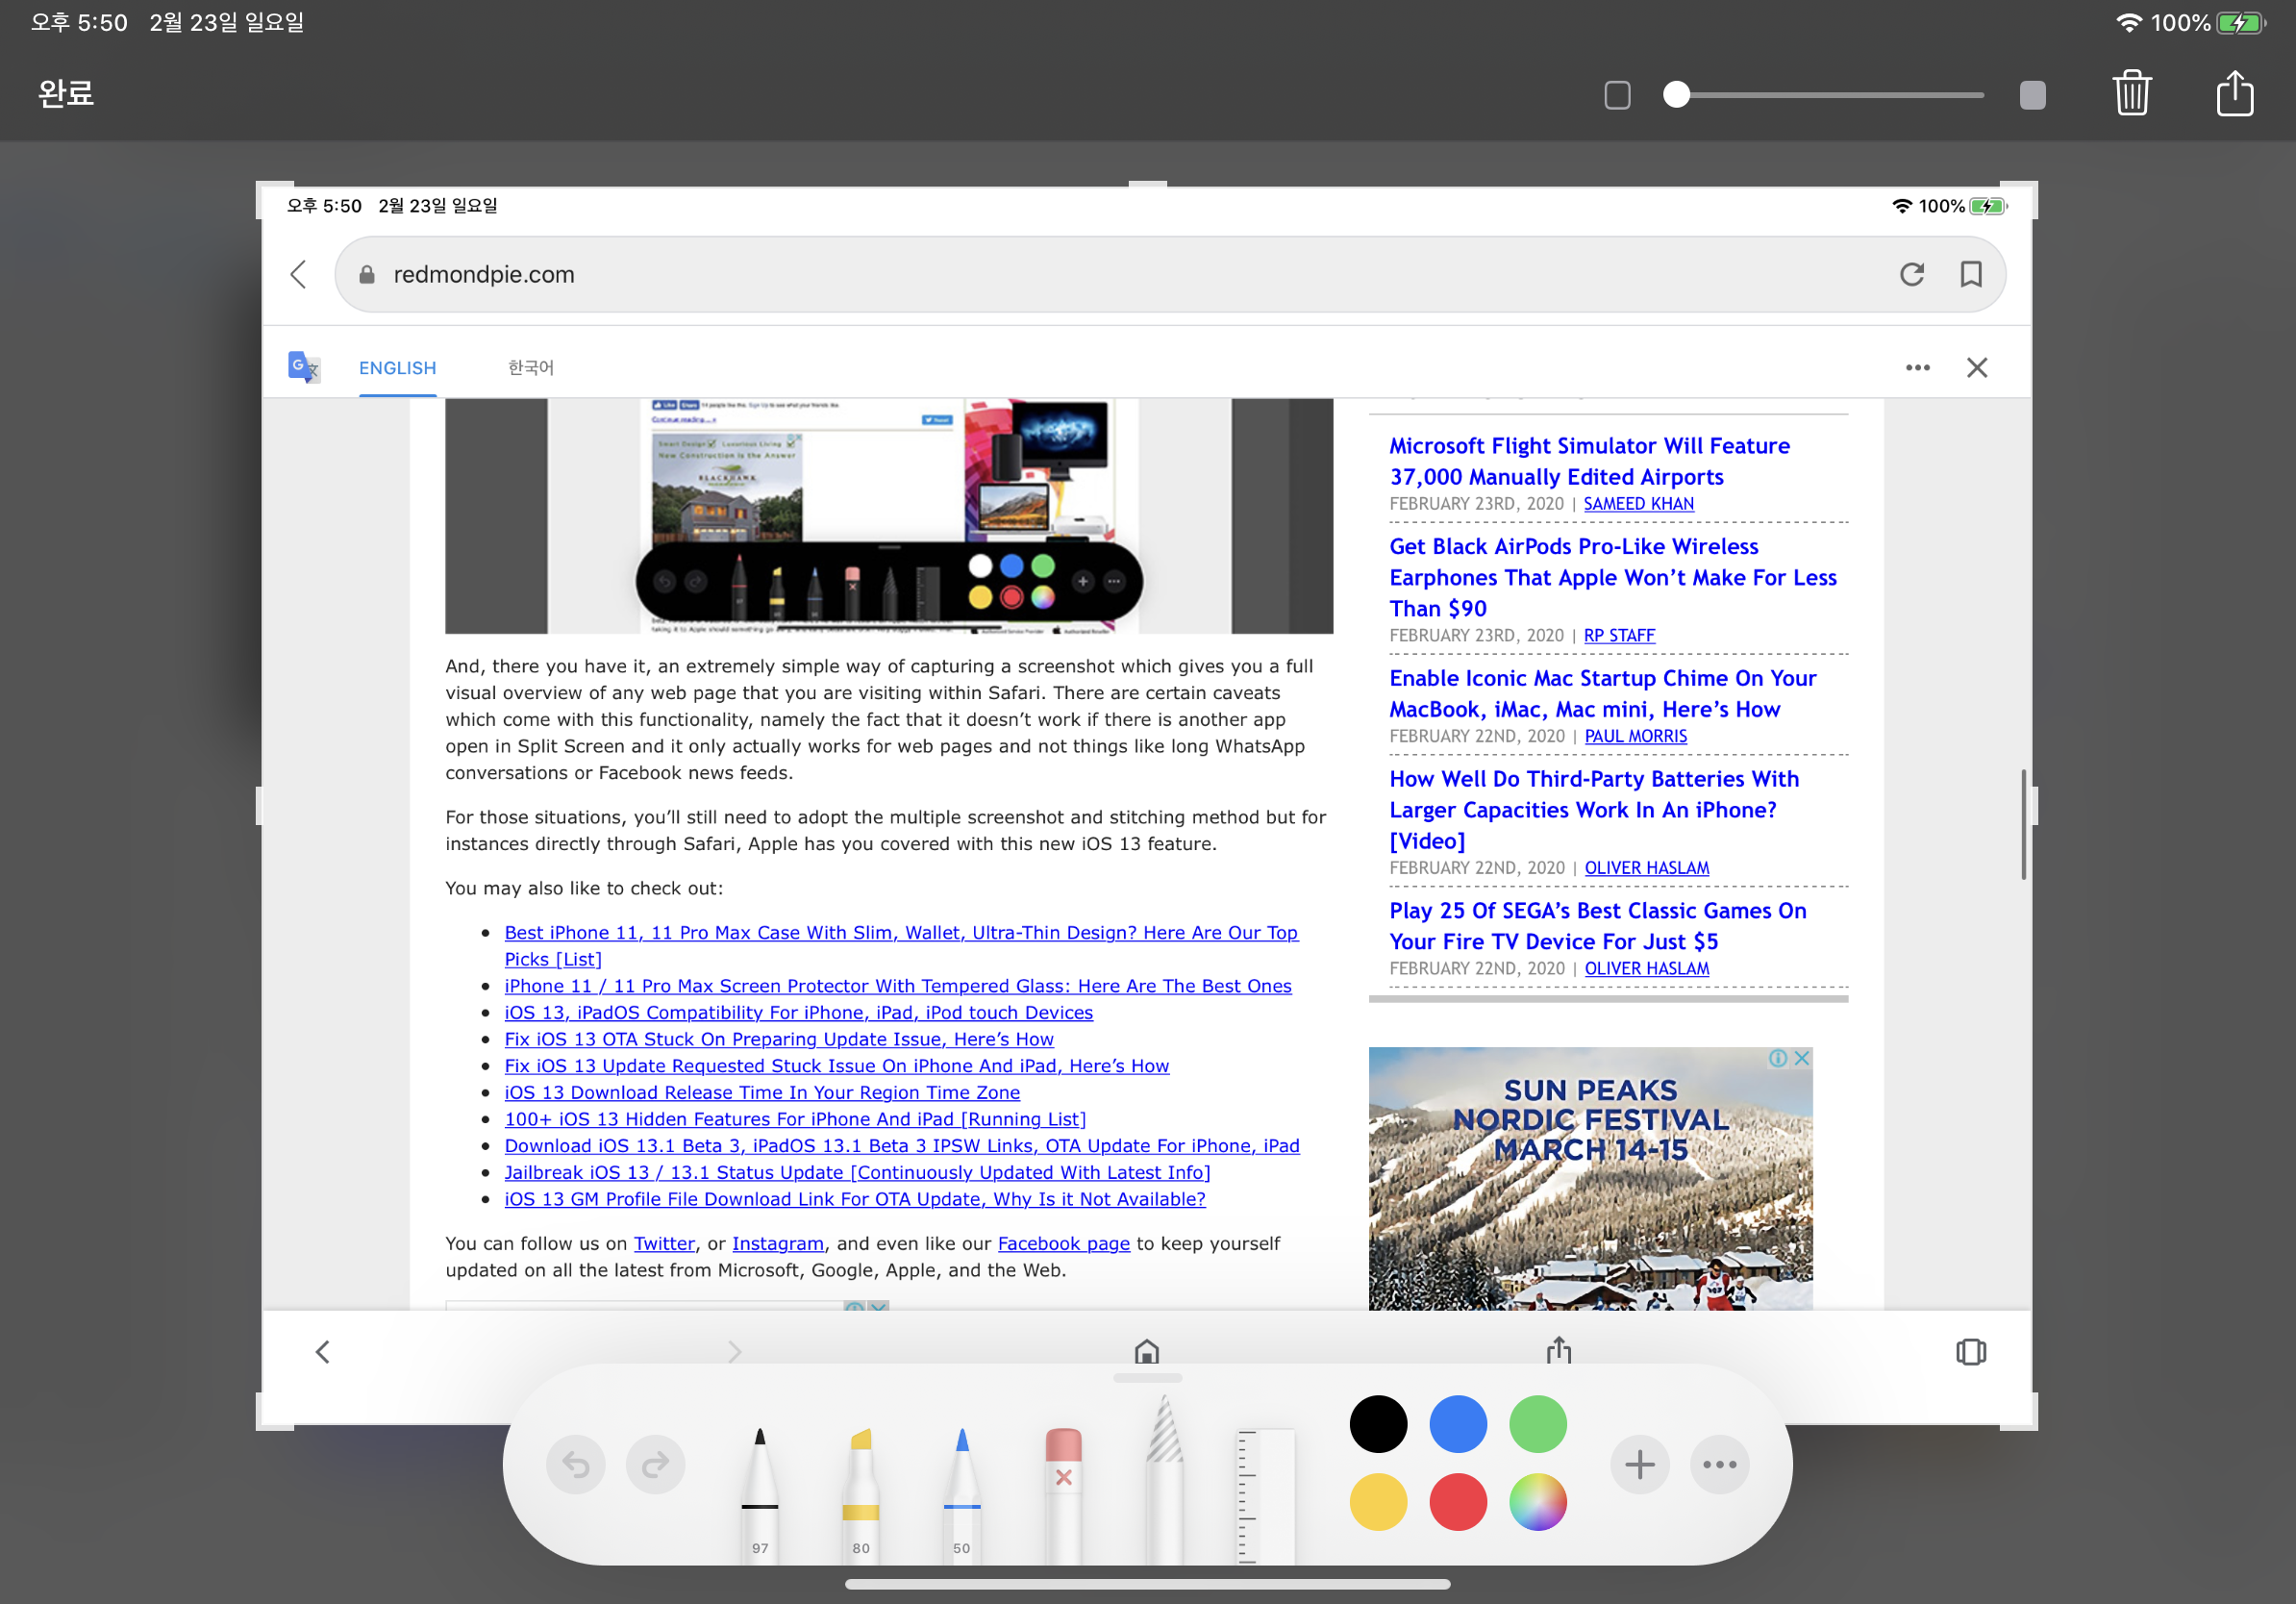The image size is (2296, 1604).
Task: Tap the opacity slider knob
Action: tap(1676, 95)
